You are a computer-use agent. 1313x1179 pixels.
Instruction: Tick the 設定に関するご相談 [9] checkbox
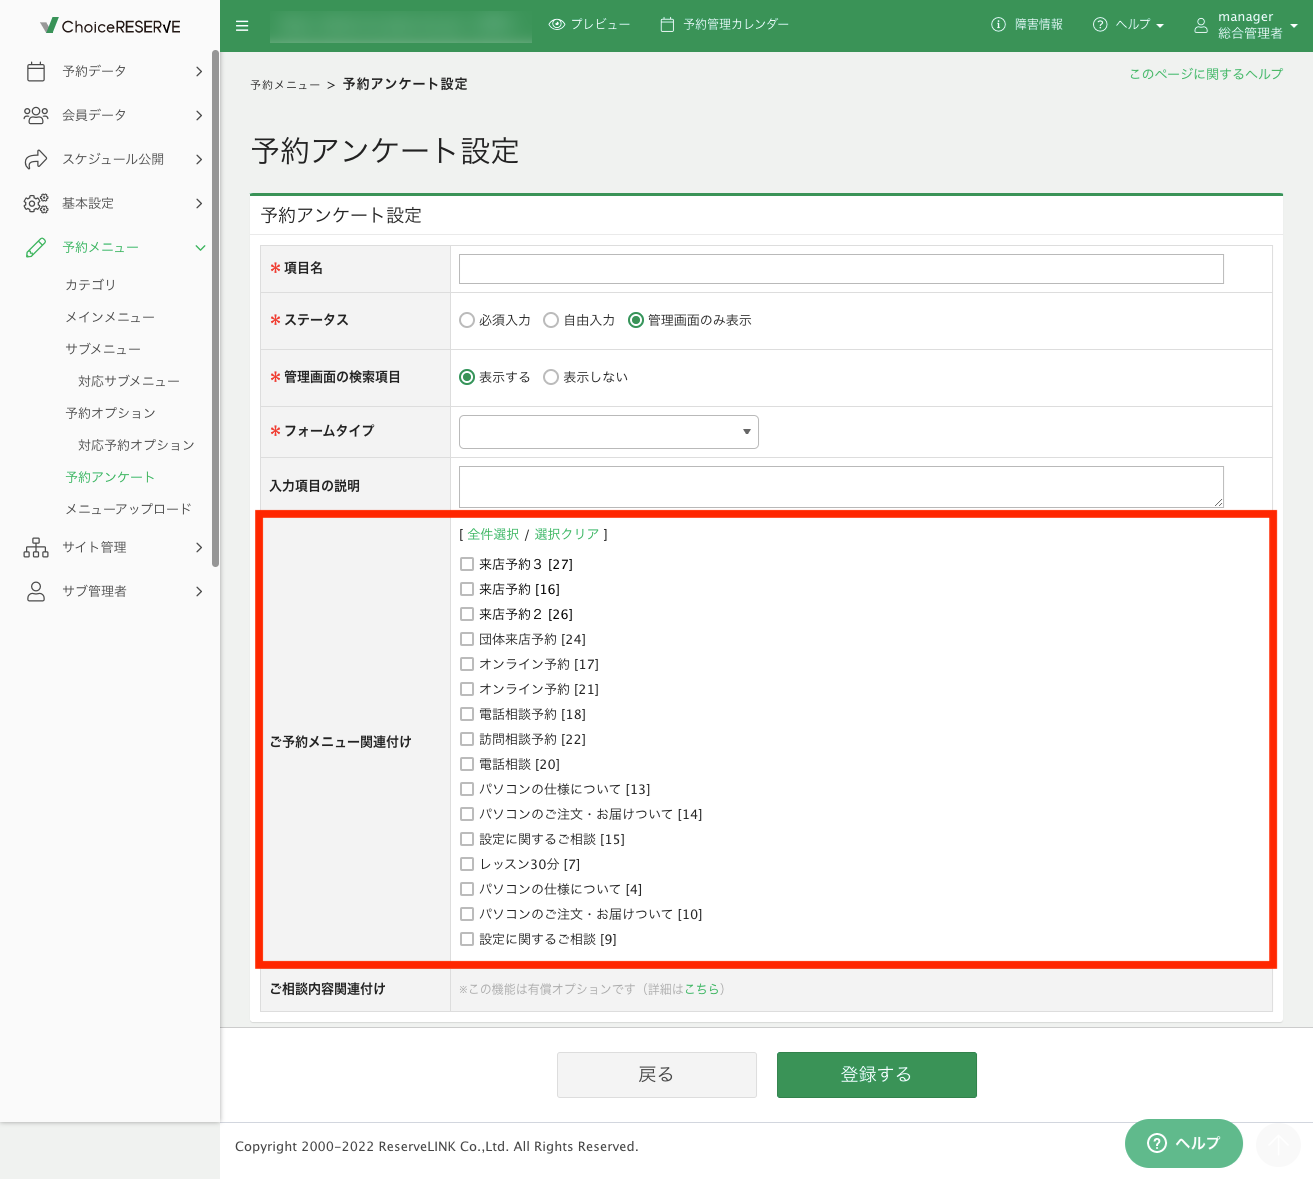point(467,939)
